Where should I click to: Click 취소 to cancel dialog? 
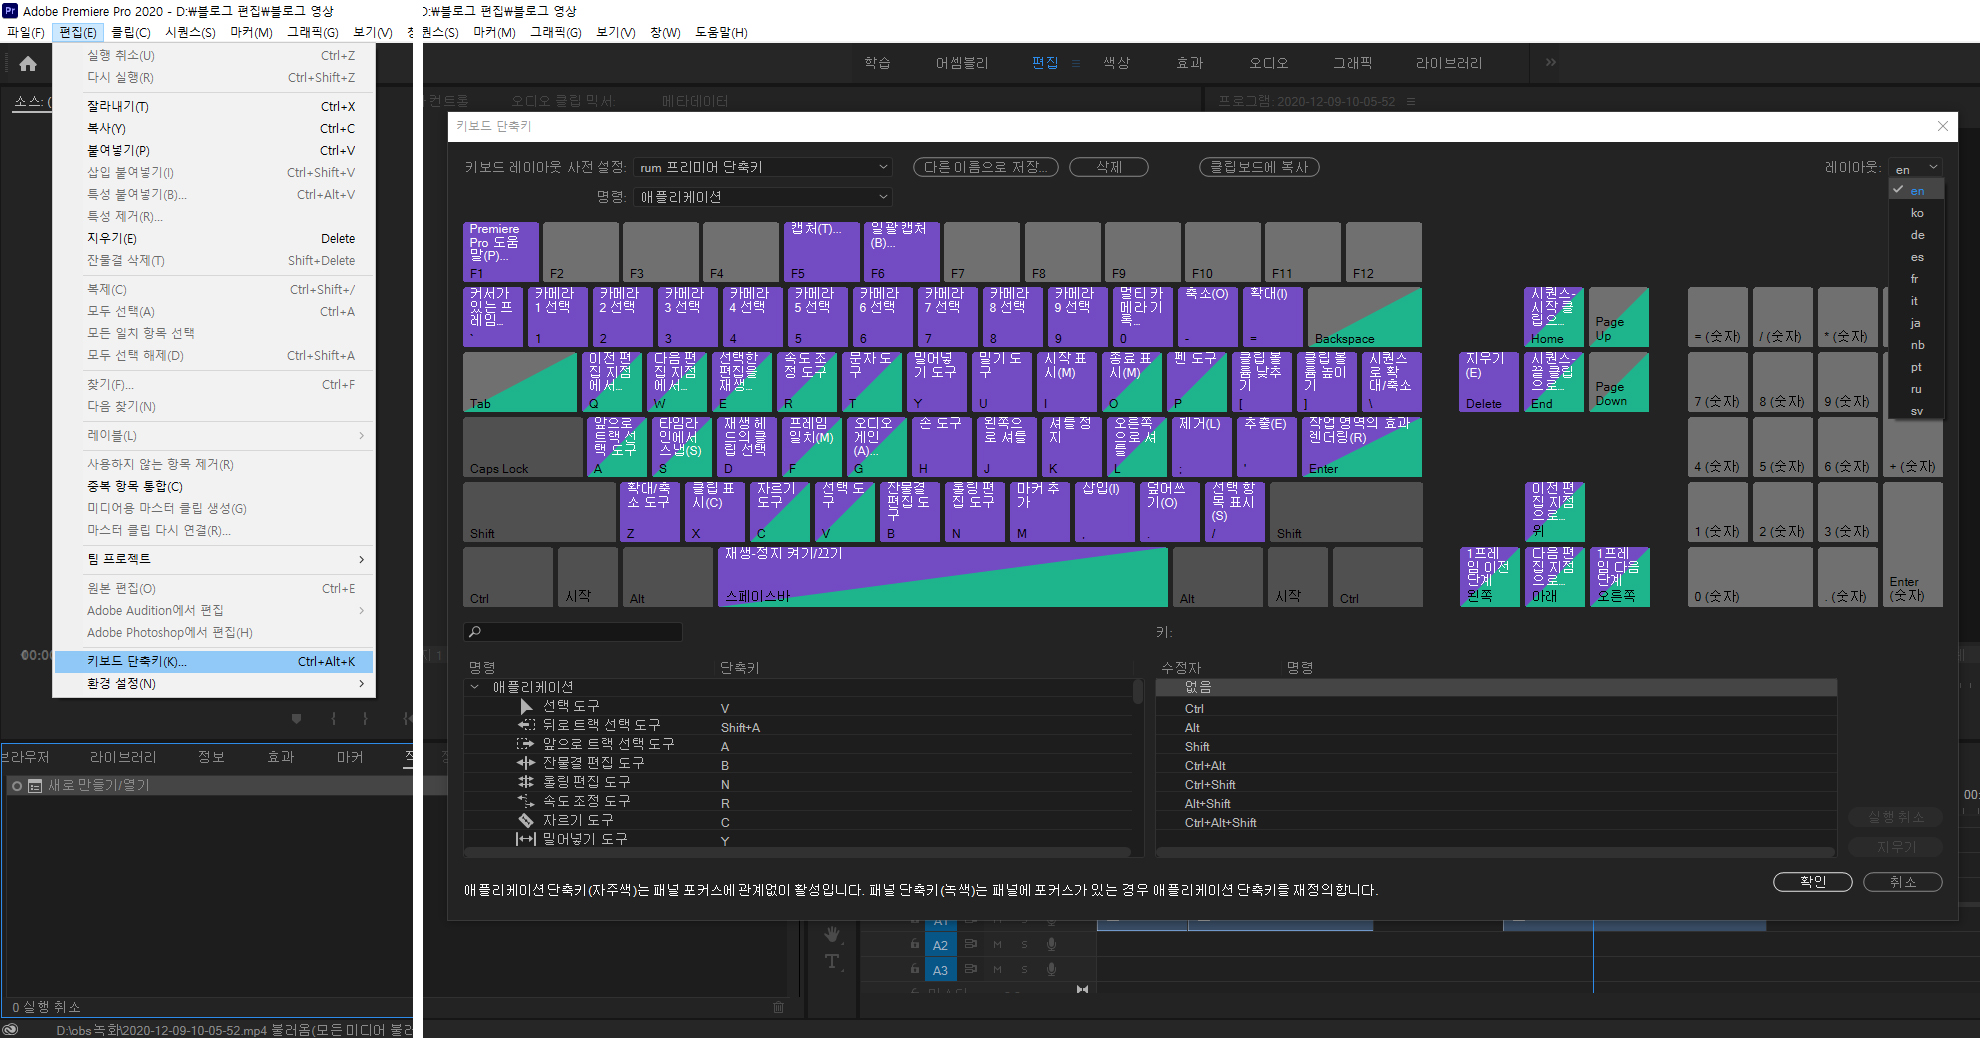point(1902,881)
